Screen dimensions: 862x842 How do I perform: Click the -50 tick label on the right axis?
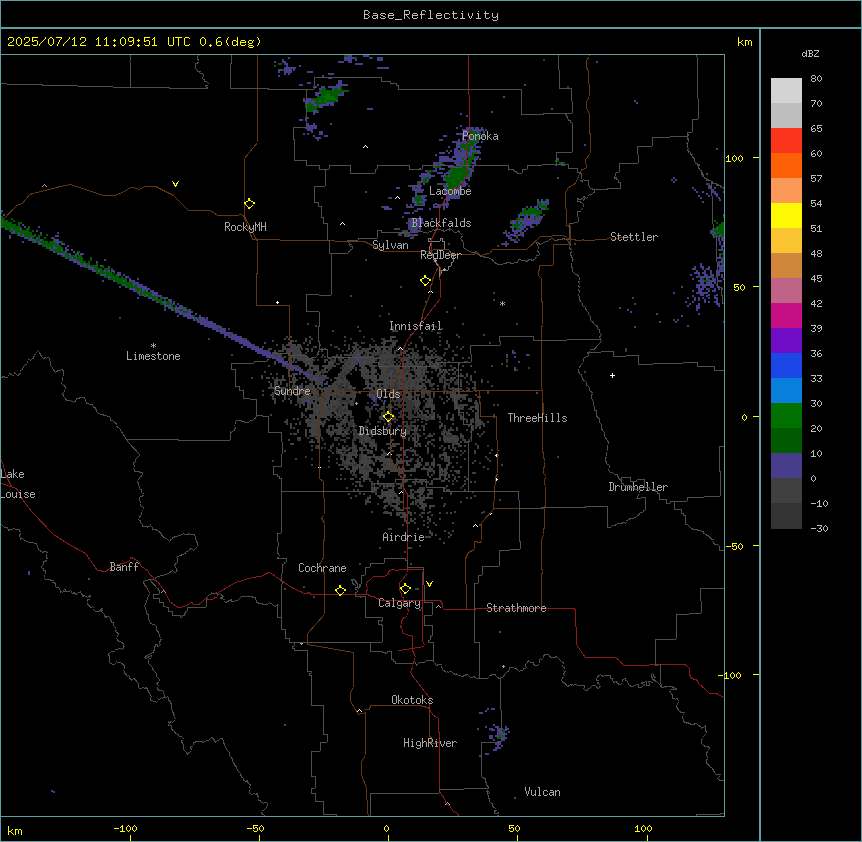point(736,546)
